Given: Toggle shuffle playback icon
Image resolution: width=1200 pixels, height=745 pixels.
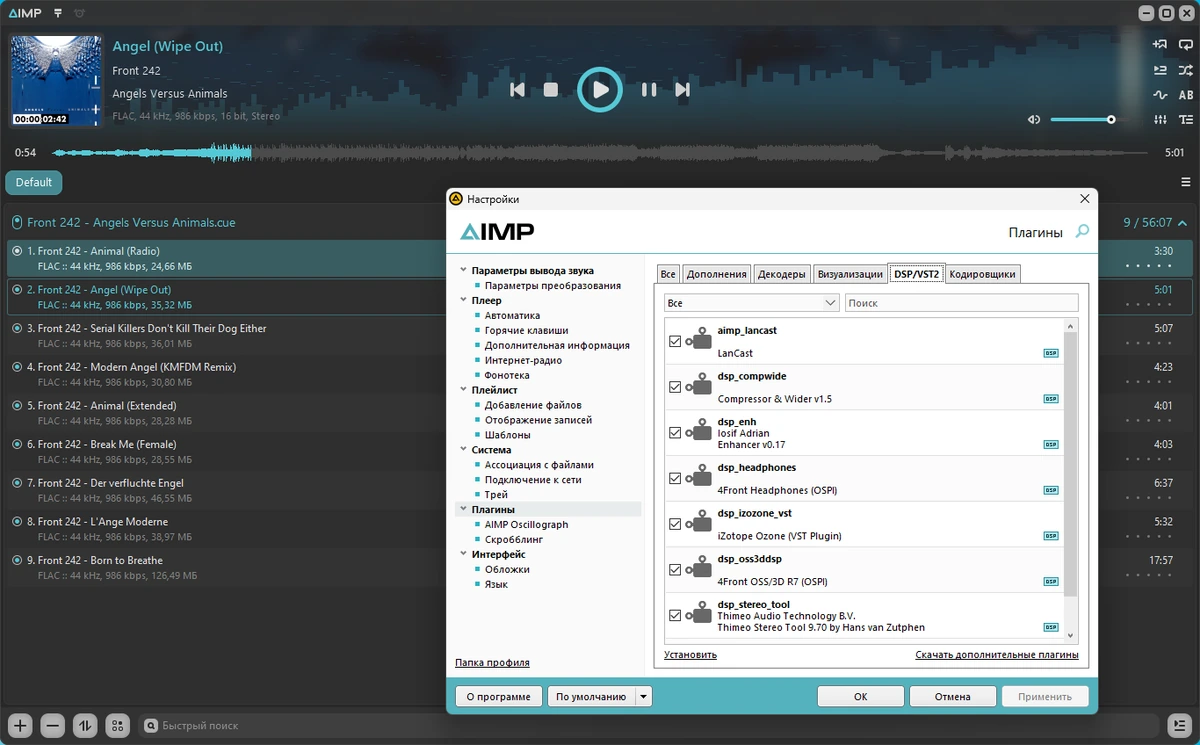Looking at the screenshot, I should tap(1186, 70).
